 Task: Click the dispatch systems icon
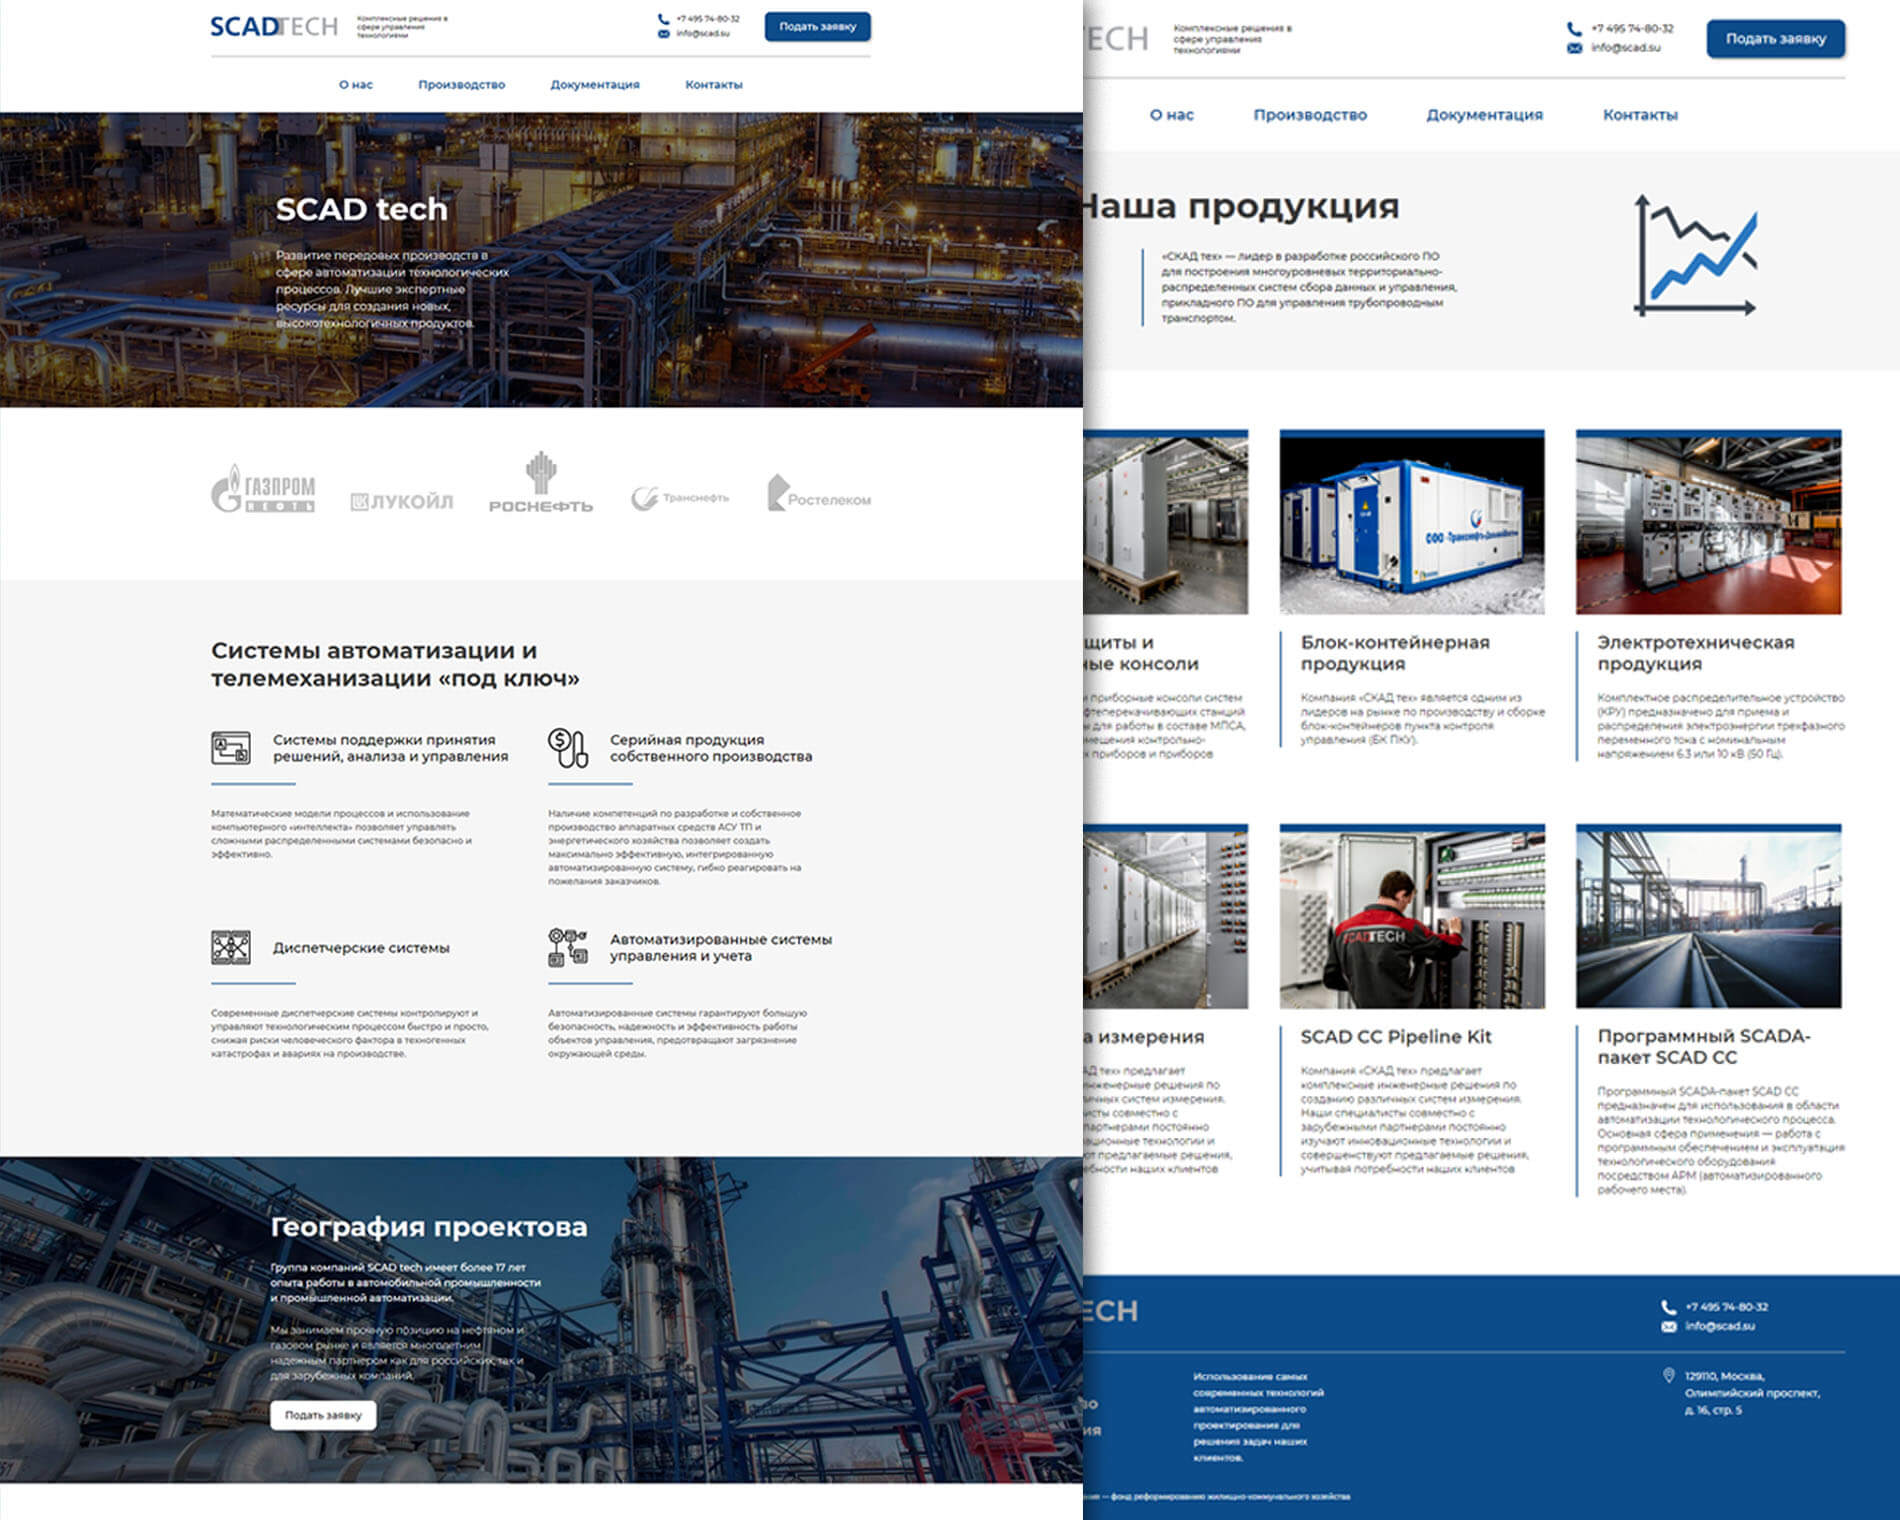click(231, 947)
